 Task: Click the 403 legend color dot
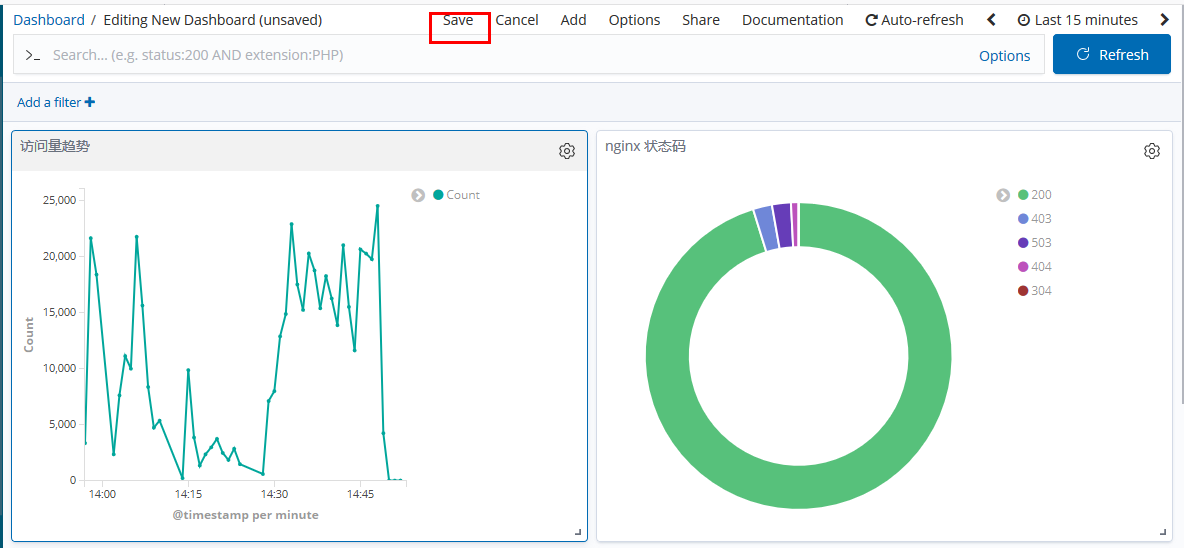[x=1023, y=219]
